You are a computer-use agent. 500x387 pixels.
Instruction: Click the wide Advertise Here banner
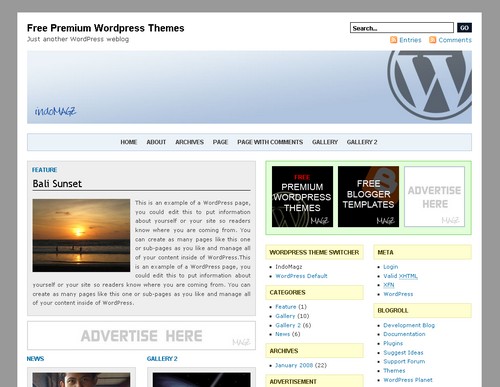tap(141, 336)
